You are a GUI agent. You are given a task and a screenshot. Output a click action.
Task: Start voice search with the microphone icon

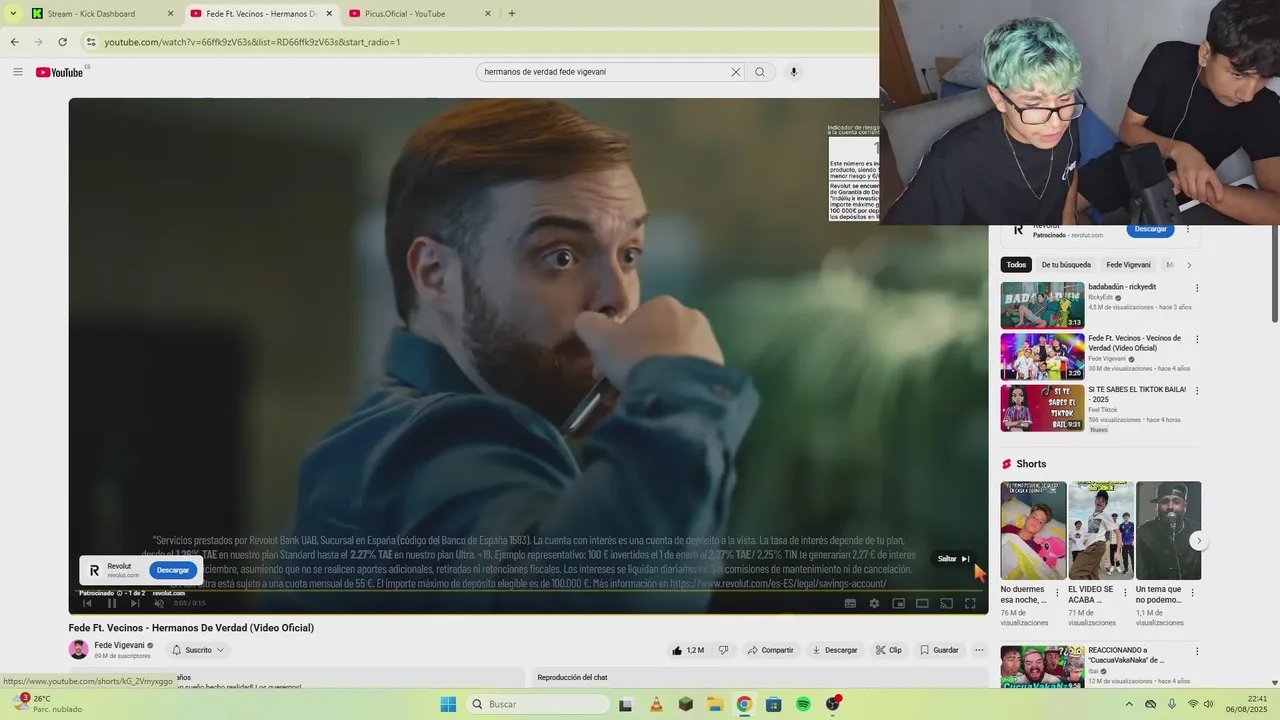pos(794,72)
